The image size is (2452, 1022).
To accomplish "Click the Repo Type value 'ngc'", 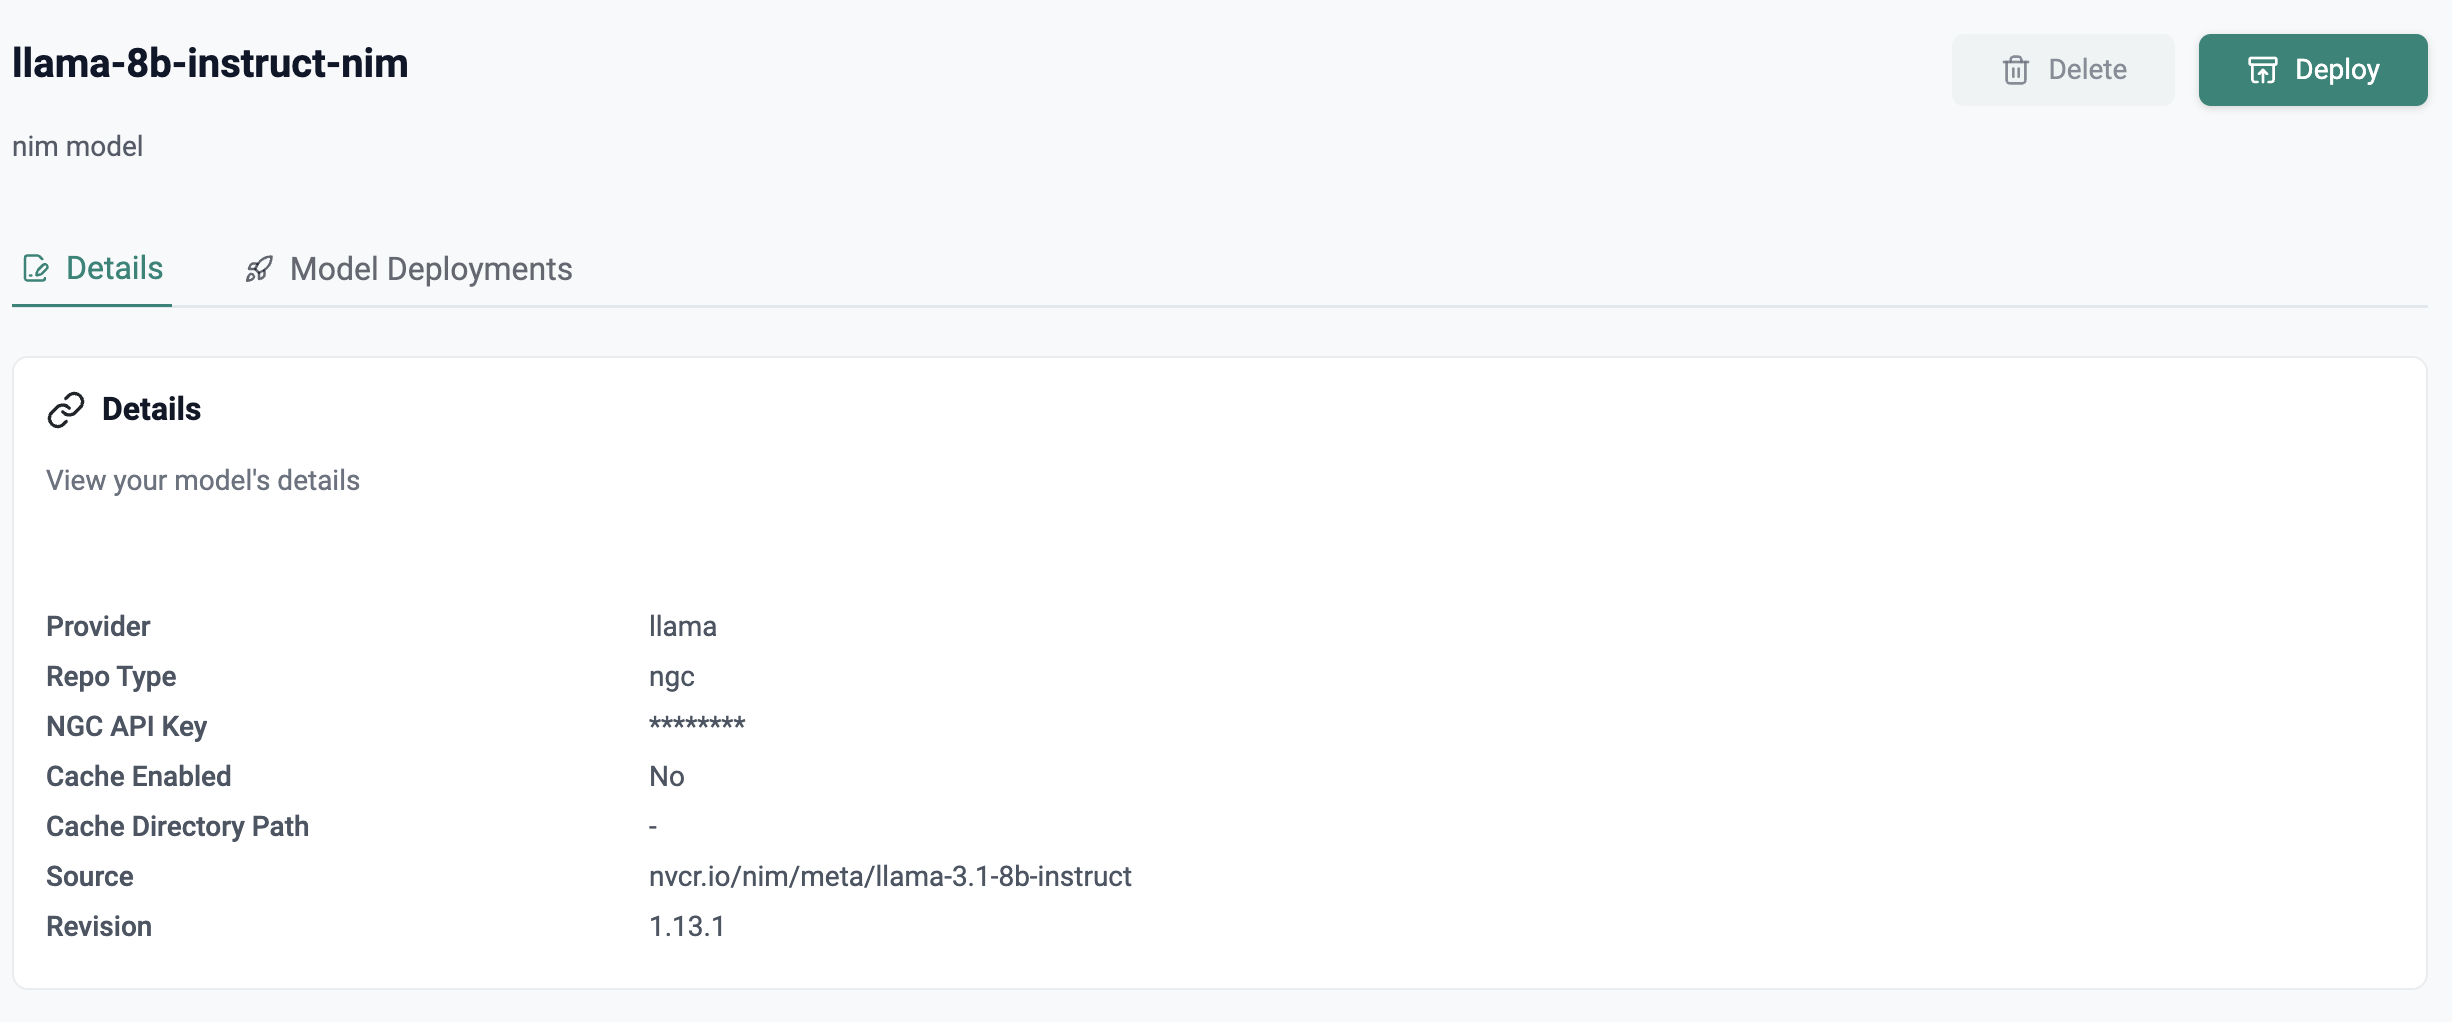I will [671, 676].
